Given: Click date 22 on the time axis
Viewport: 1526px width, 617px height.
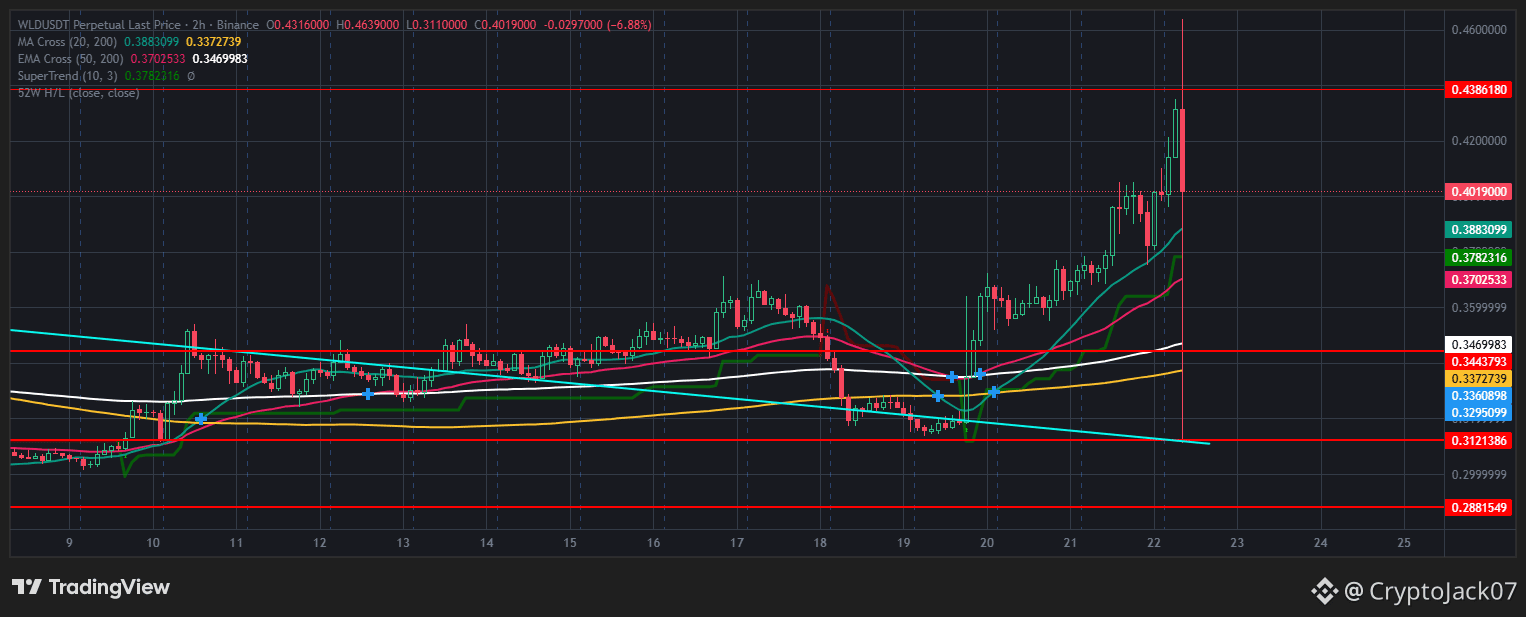Looking at the screenshot, I should coord(1153,543).
